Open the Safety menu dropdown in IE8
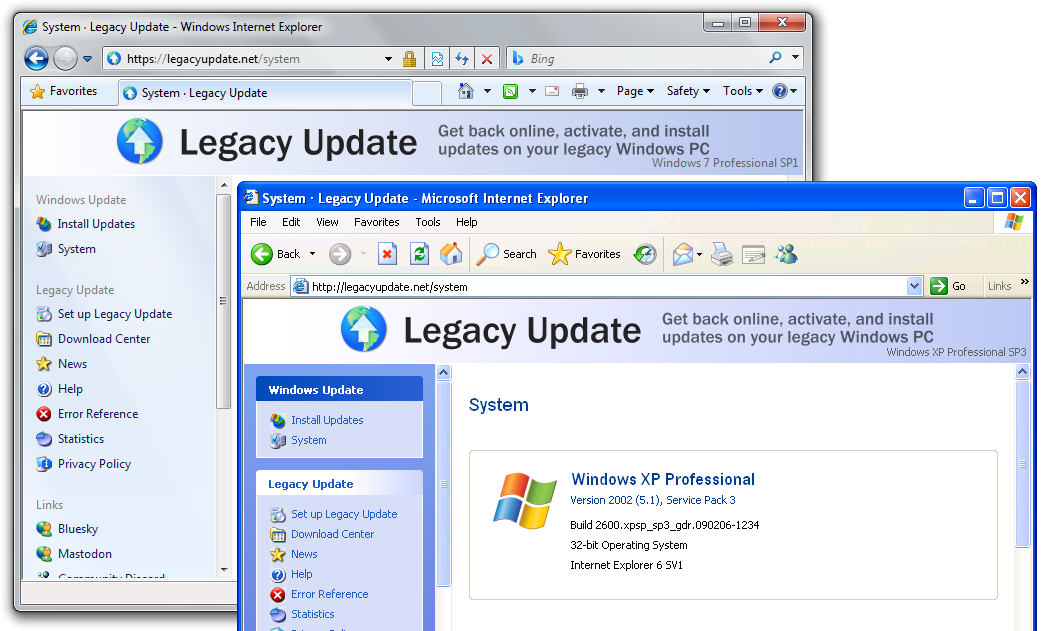The height and width of the screenshot is (631, 1050). tap(688, 91)
